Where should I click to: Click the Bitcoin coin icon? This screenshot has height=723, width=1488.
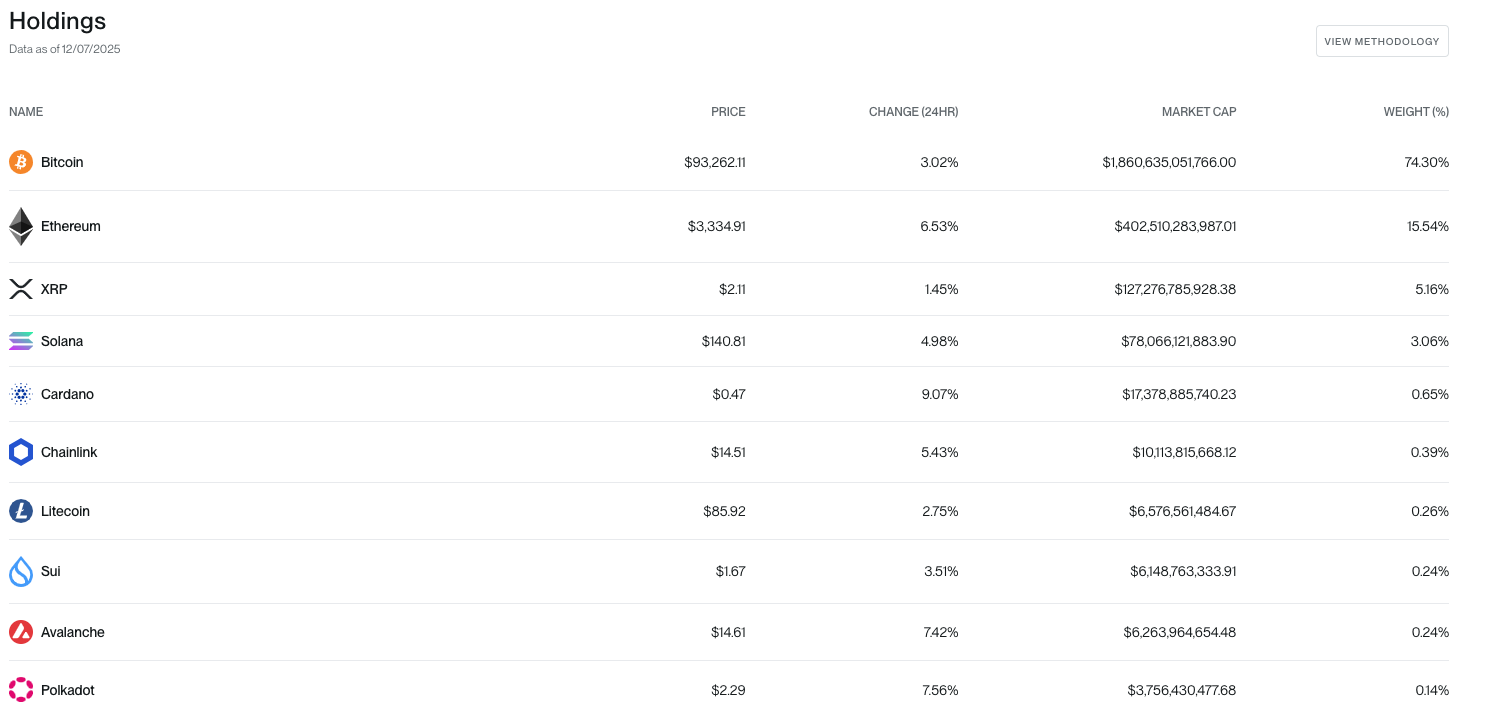[20, 161]
